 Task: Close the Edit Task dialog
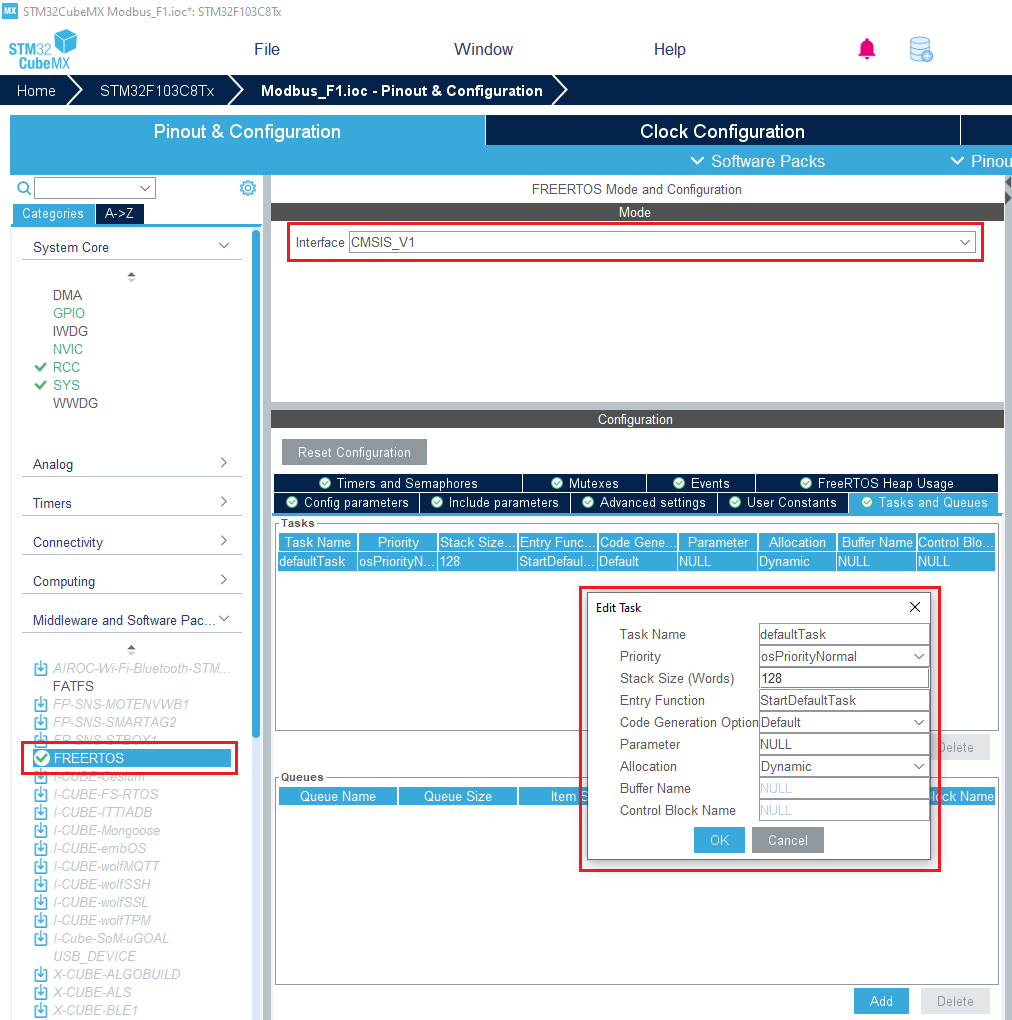coord(914,607)
